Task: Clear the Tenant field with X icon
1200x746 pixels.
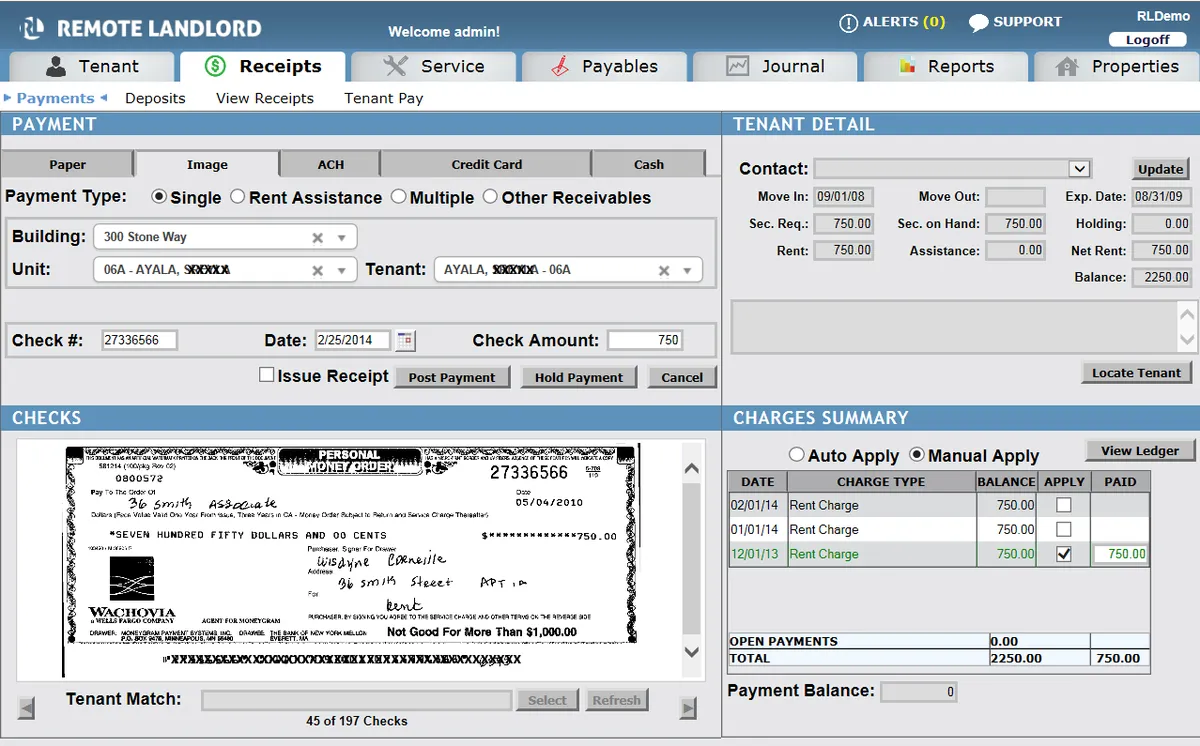Action: click(663, 271)
